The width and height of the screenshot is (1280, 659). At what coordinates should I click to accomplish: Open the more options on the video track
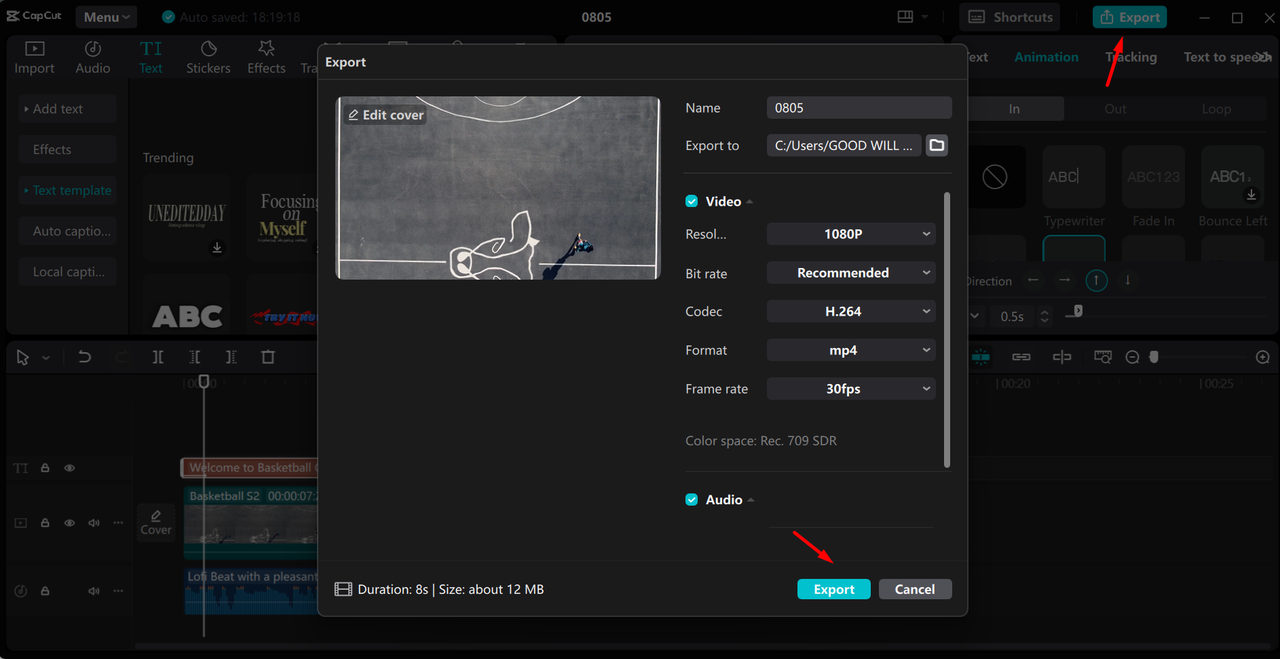tap(118, 523)
